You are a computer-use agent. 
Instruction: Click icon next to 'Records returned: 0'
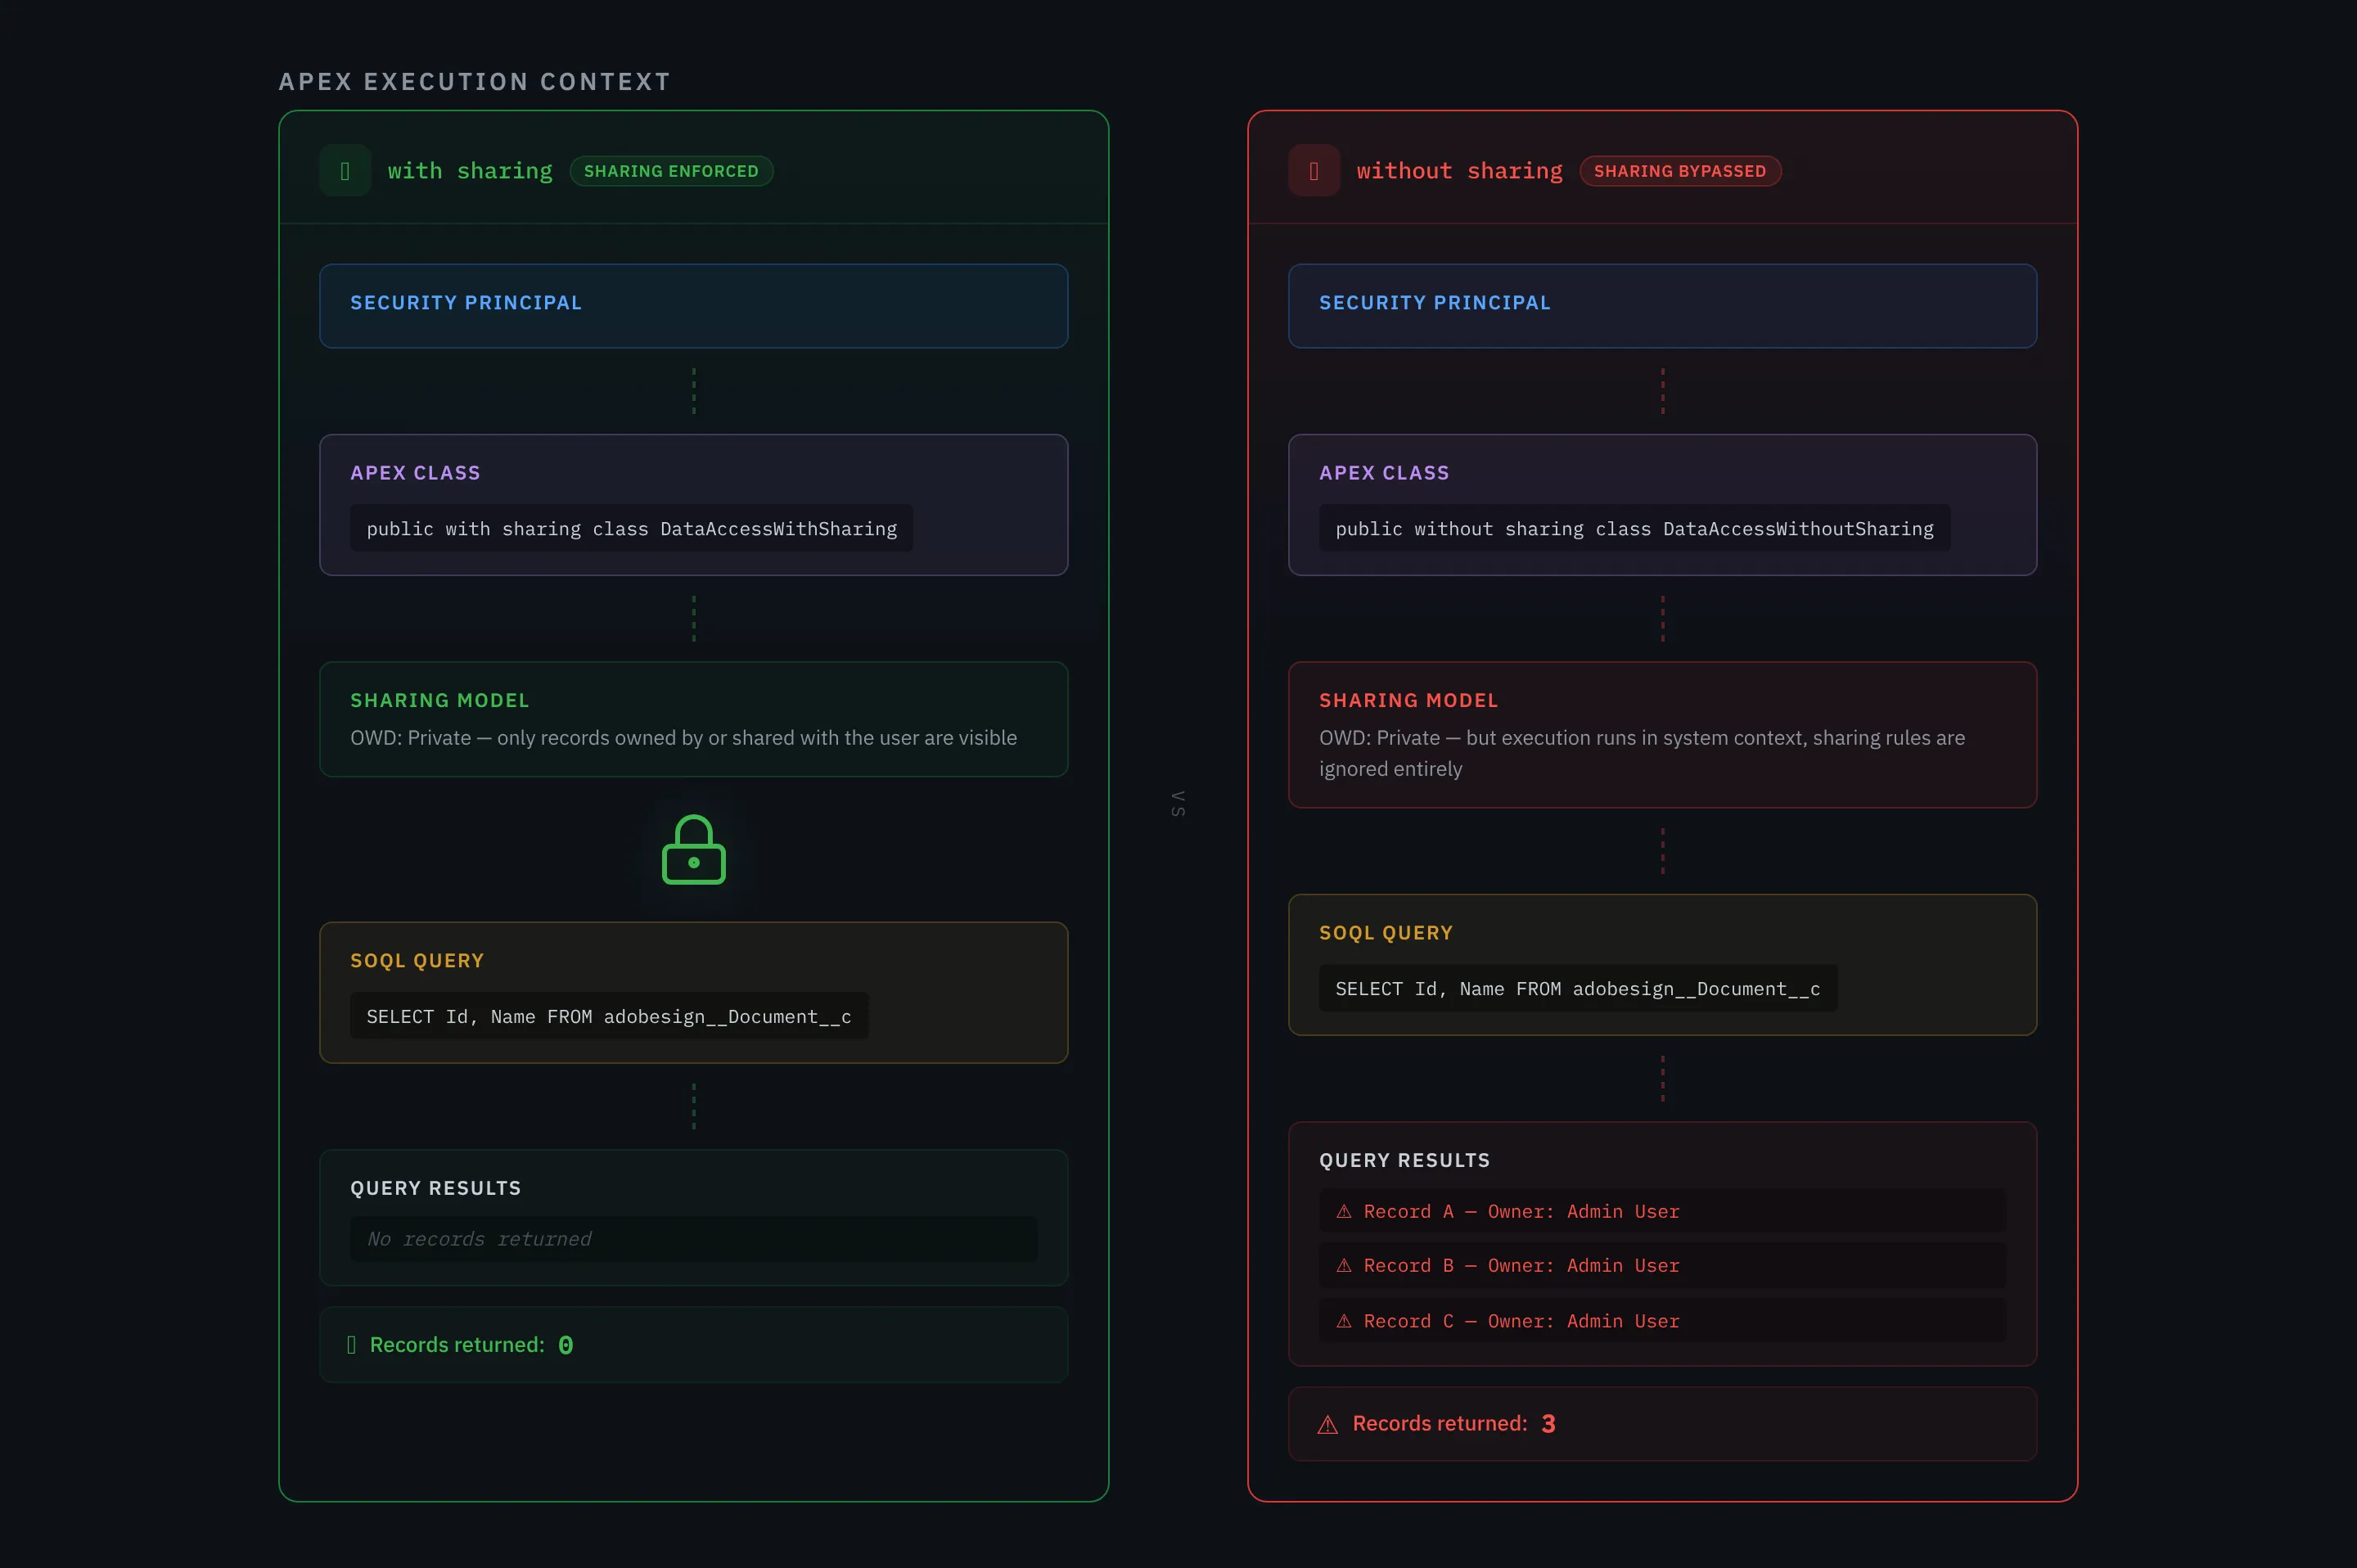(x=351, y=1345)
